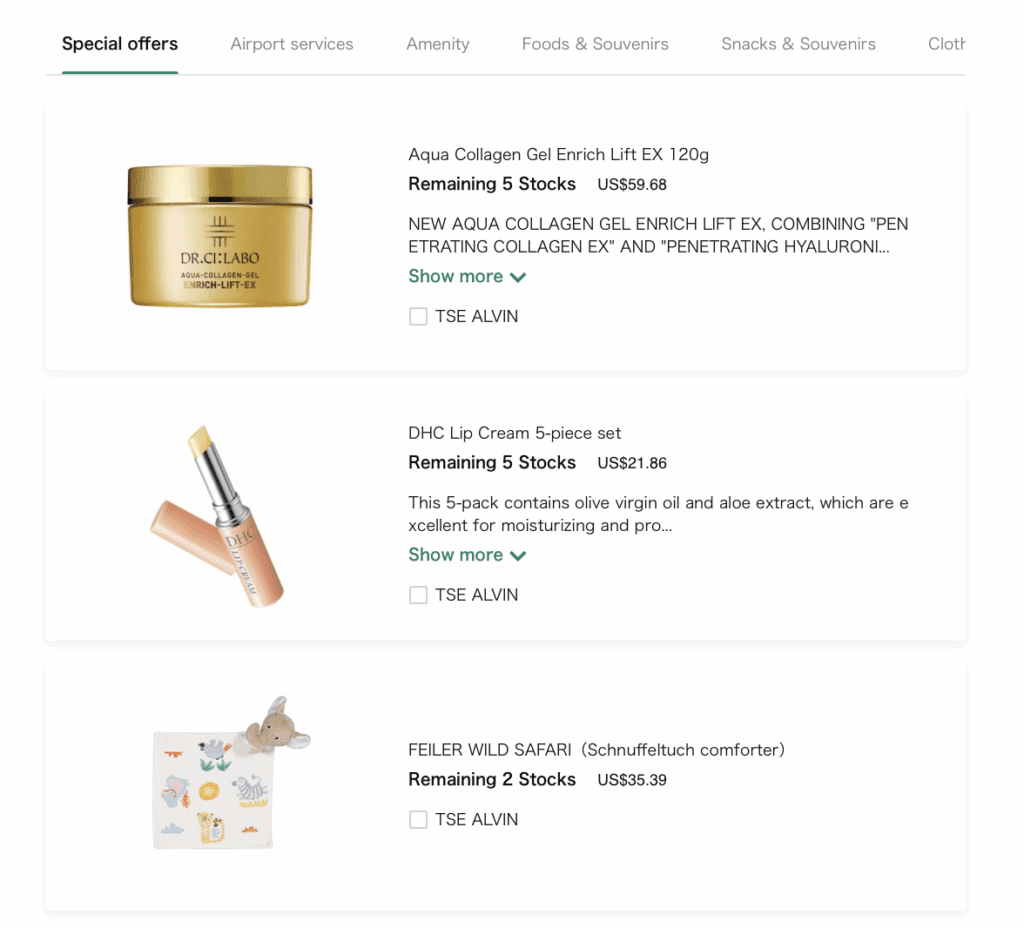Click the Feiler safari comforter image
The image size is (1024, 928).
point(231,773)
